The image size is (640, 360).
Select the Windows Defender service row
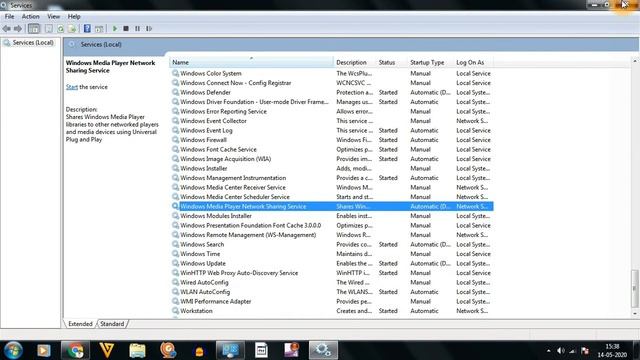tap(331, 92)
